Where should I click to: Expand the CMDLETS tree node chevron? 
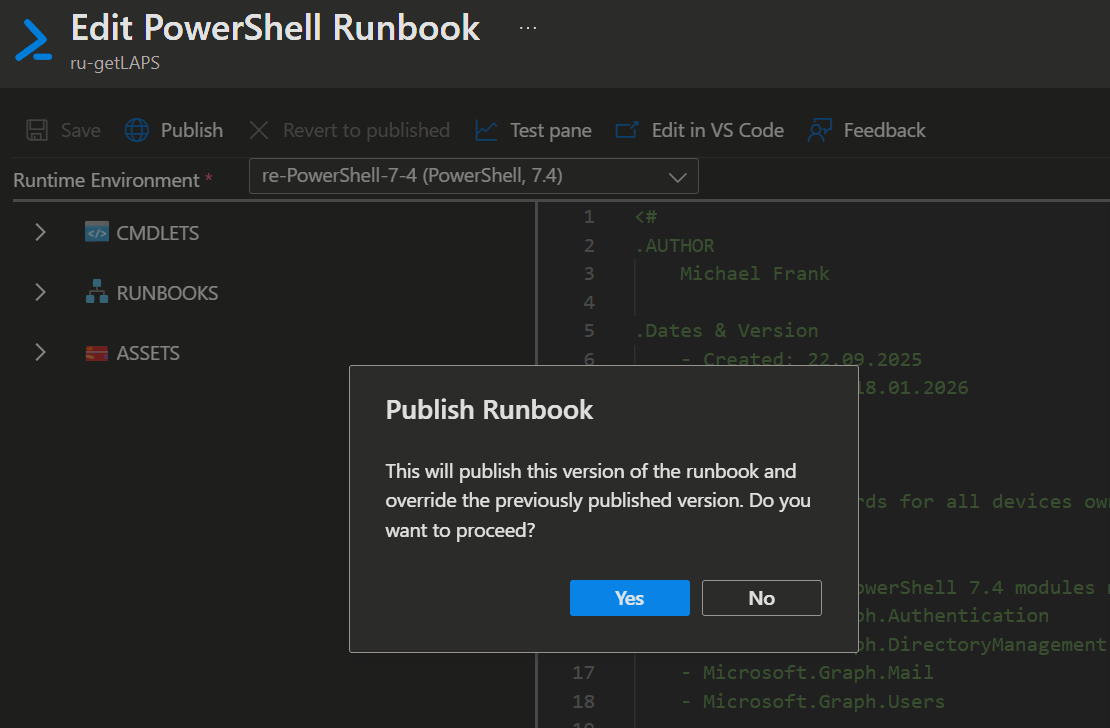click(x=40, y=233)
